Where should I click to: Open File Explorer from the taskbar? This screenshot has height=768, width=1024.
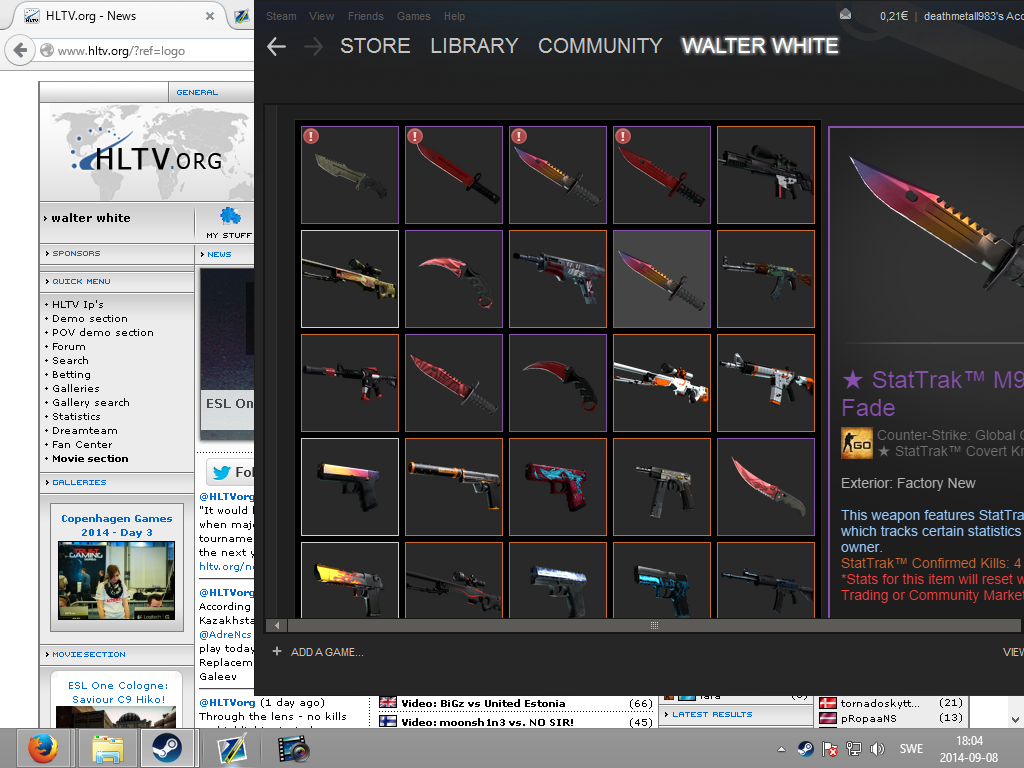point(108,749)
